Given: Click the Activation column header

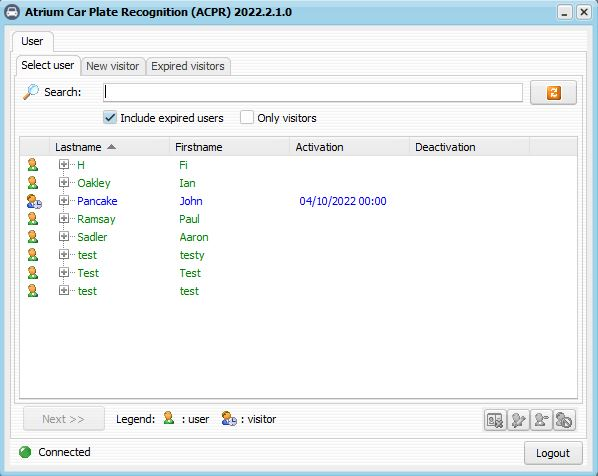Looking at the screenshot, I should pyautogui.click(x=350, y=147).
